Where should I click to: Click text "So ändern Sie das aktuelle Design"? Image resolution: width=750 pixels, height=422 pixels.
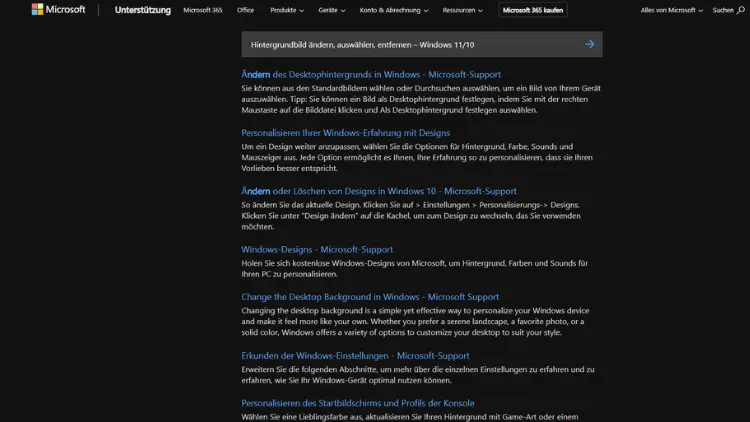click(300, 205)
